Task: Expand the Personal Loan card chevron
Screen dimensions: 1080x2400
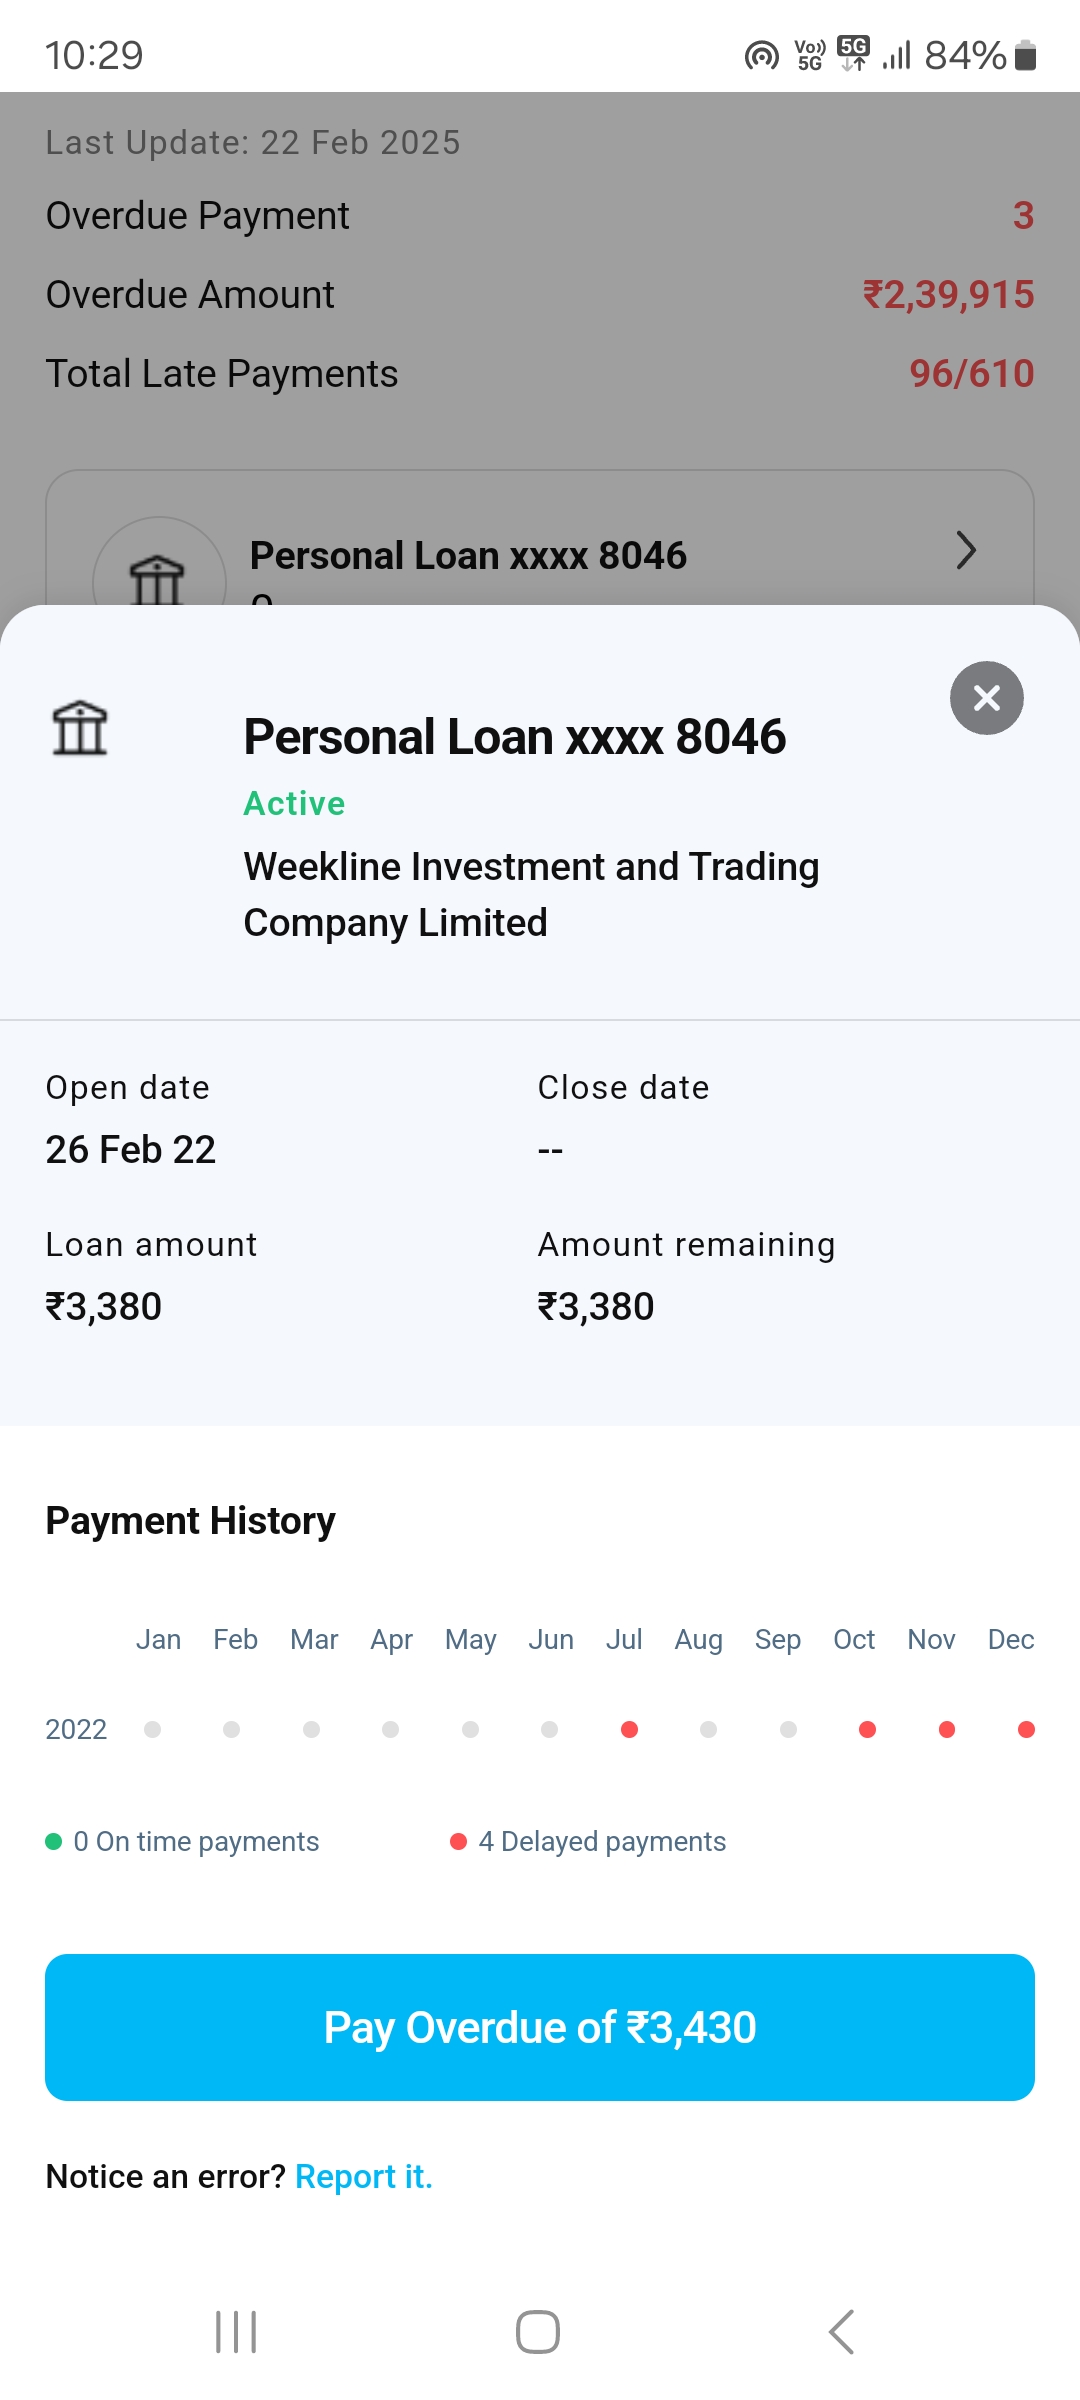Action: [965, 550]
